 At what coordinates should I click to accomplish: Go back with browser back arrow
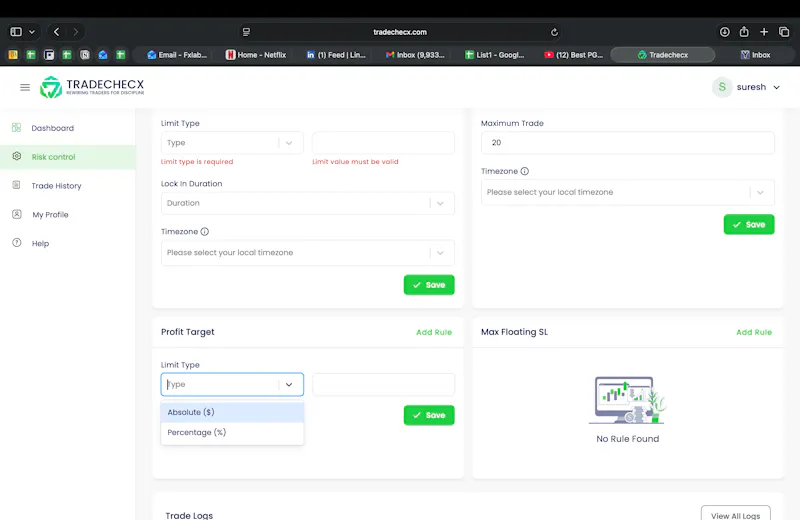pos(57,32)
